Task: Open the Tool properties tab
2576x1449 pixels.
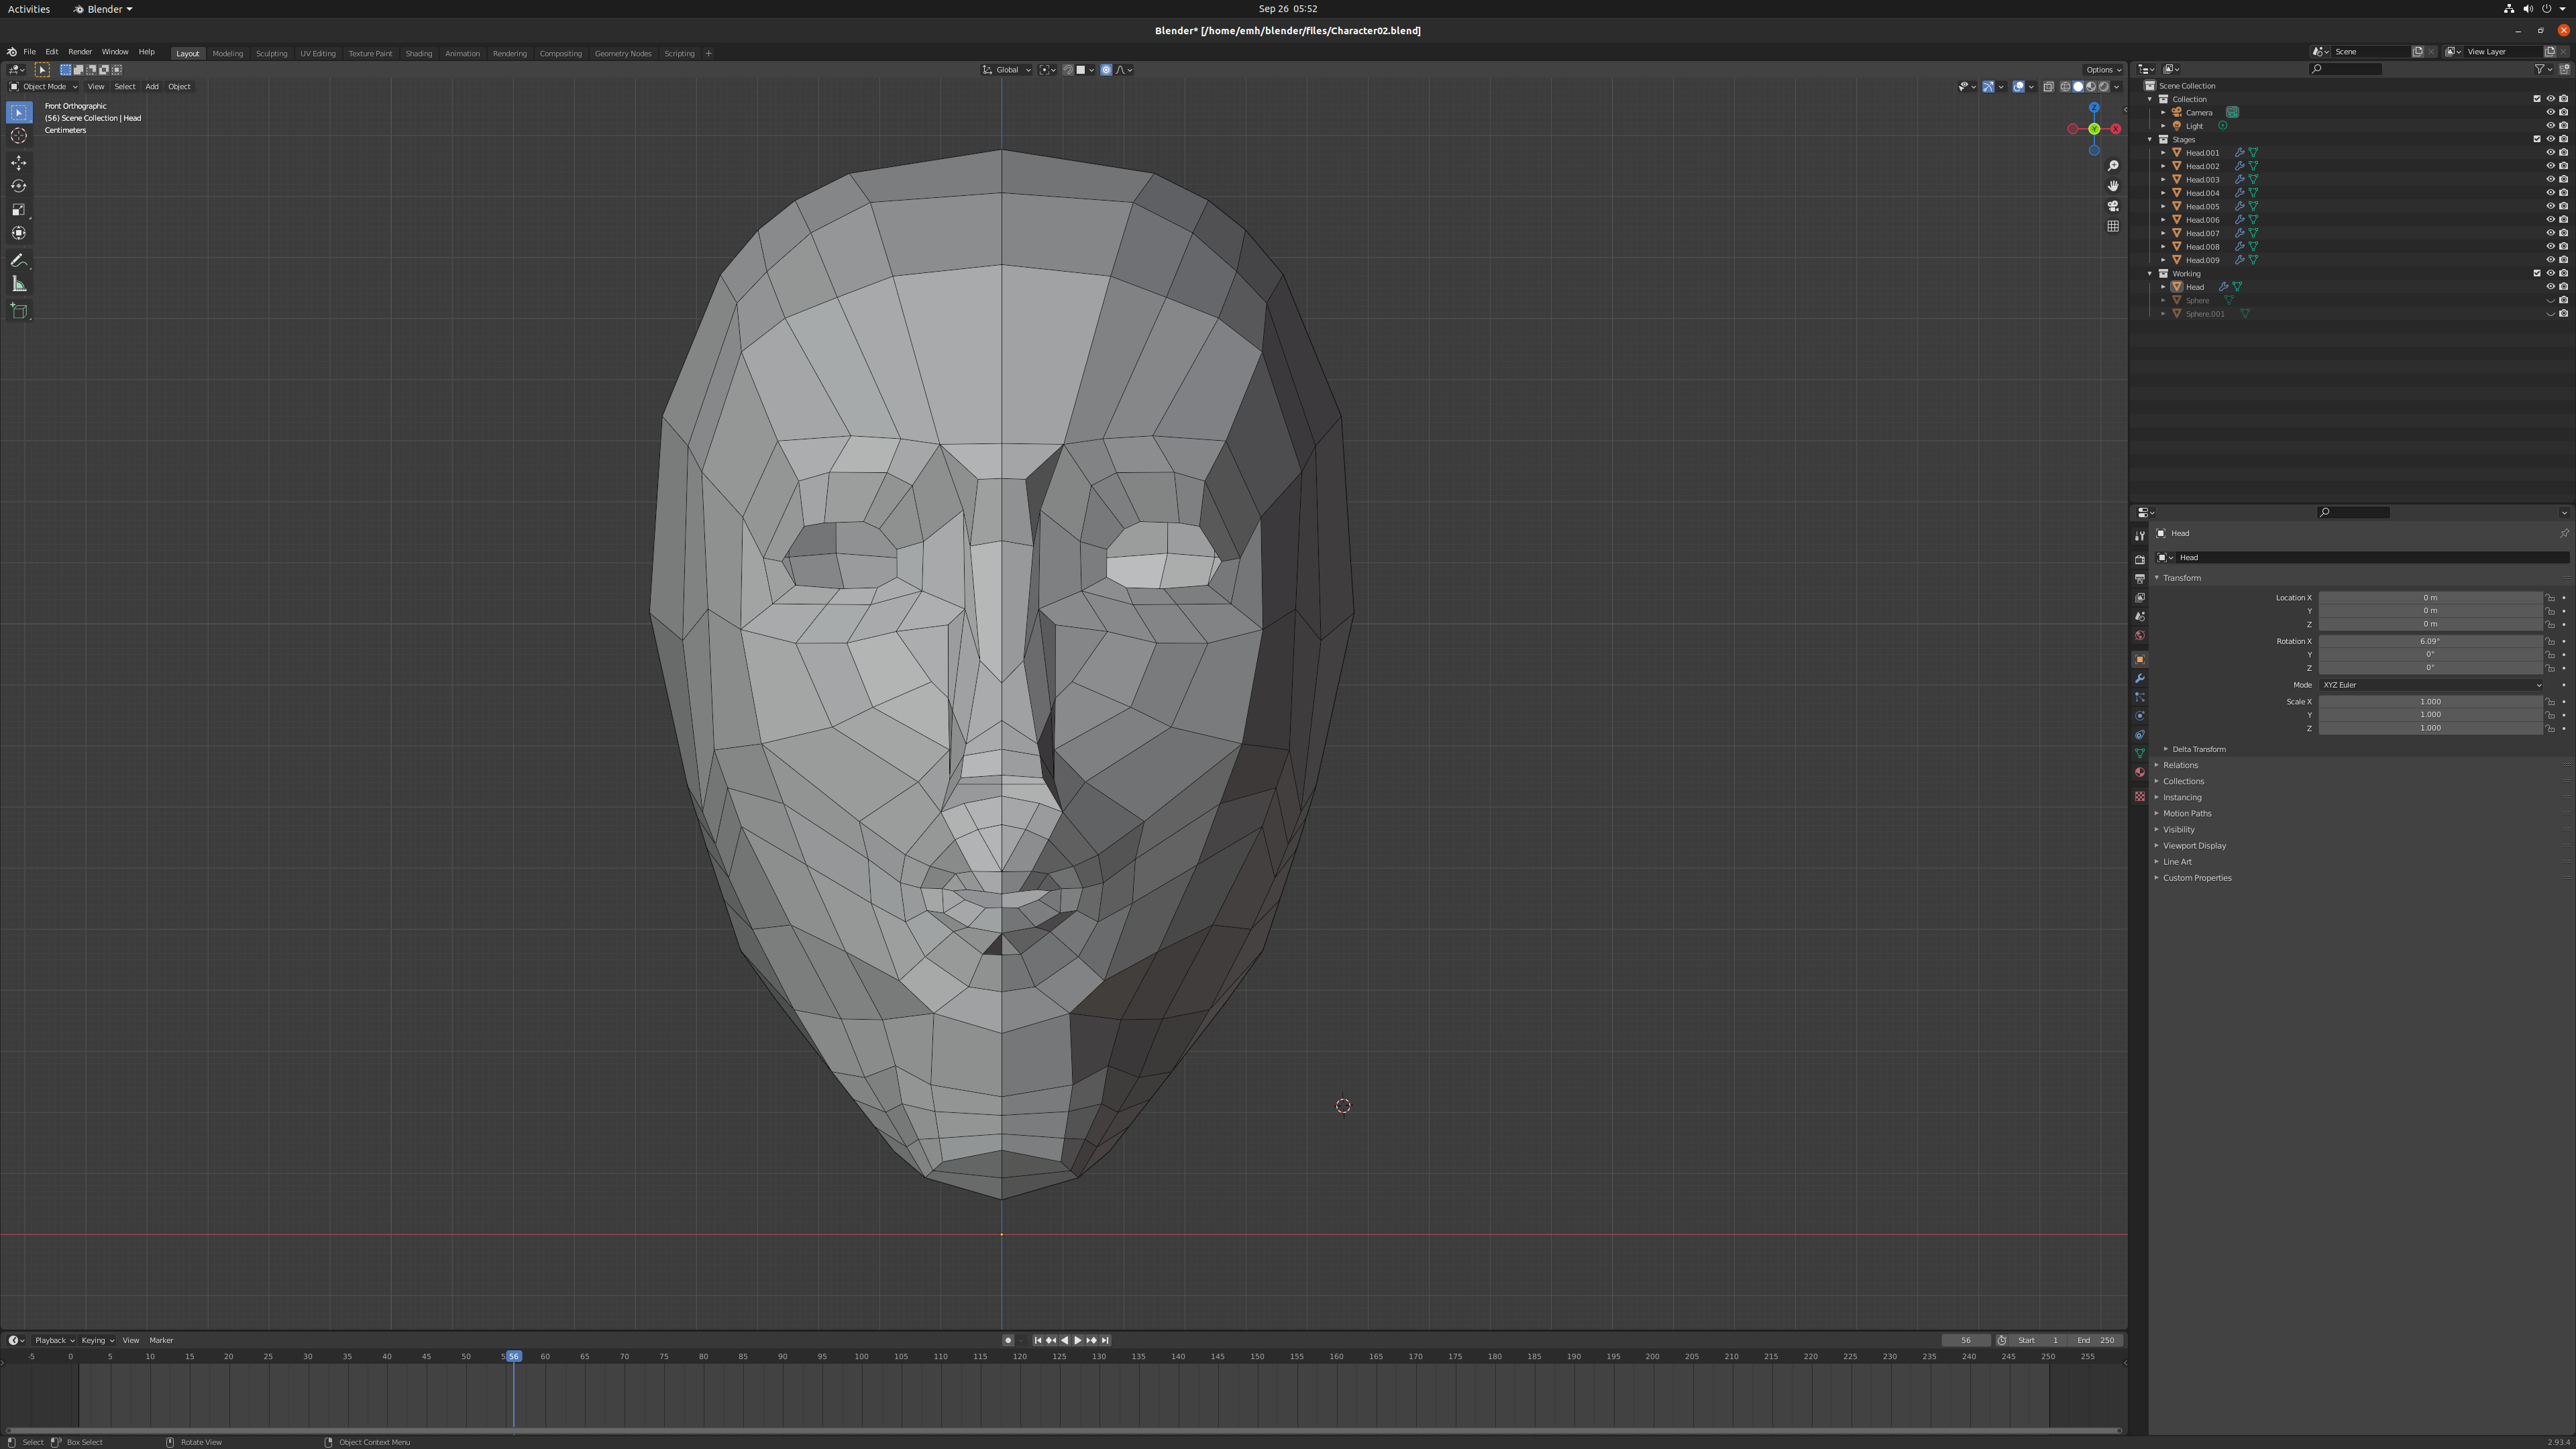Action: (2140, 536)
